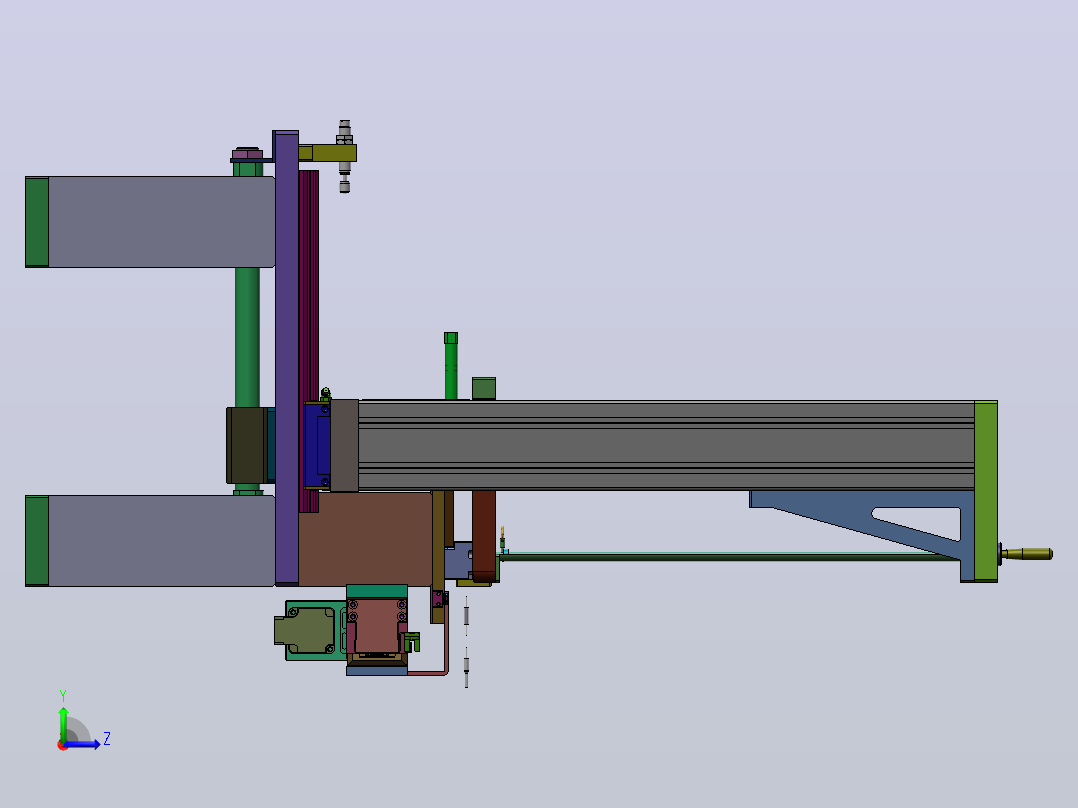Select the dark red-brown vertical strap
This screenshot has width=1078, height=808.
[x=484, y=535]
